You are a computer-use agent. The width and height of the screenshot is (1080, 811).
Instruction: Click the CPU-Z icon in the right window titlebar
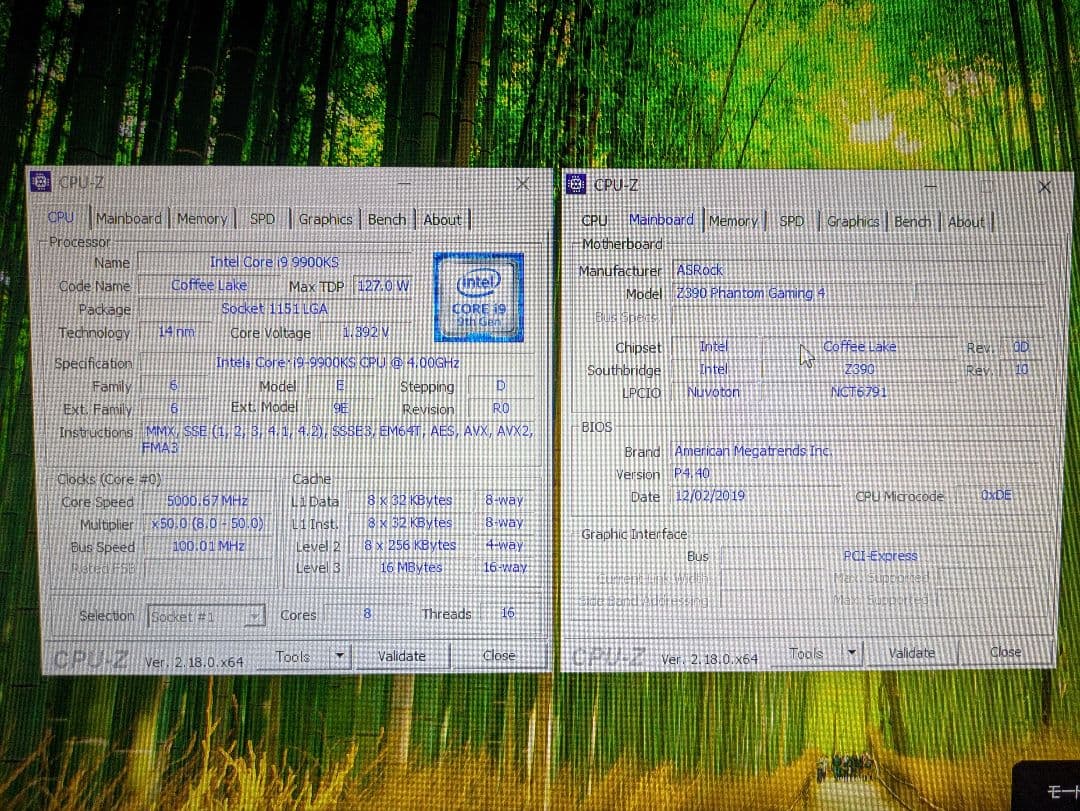tap(575, 185)
